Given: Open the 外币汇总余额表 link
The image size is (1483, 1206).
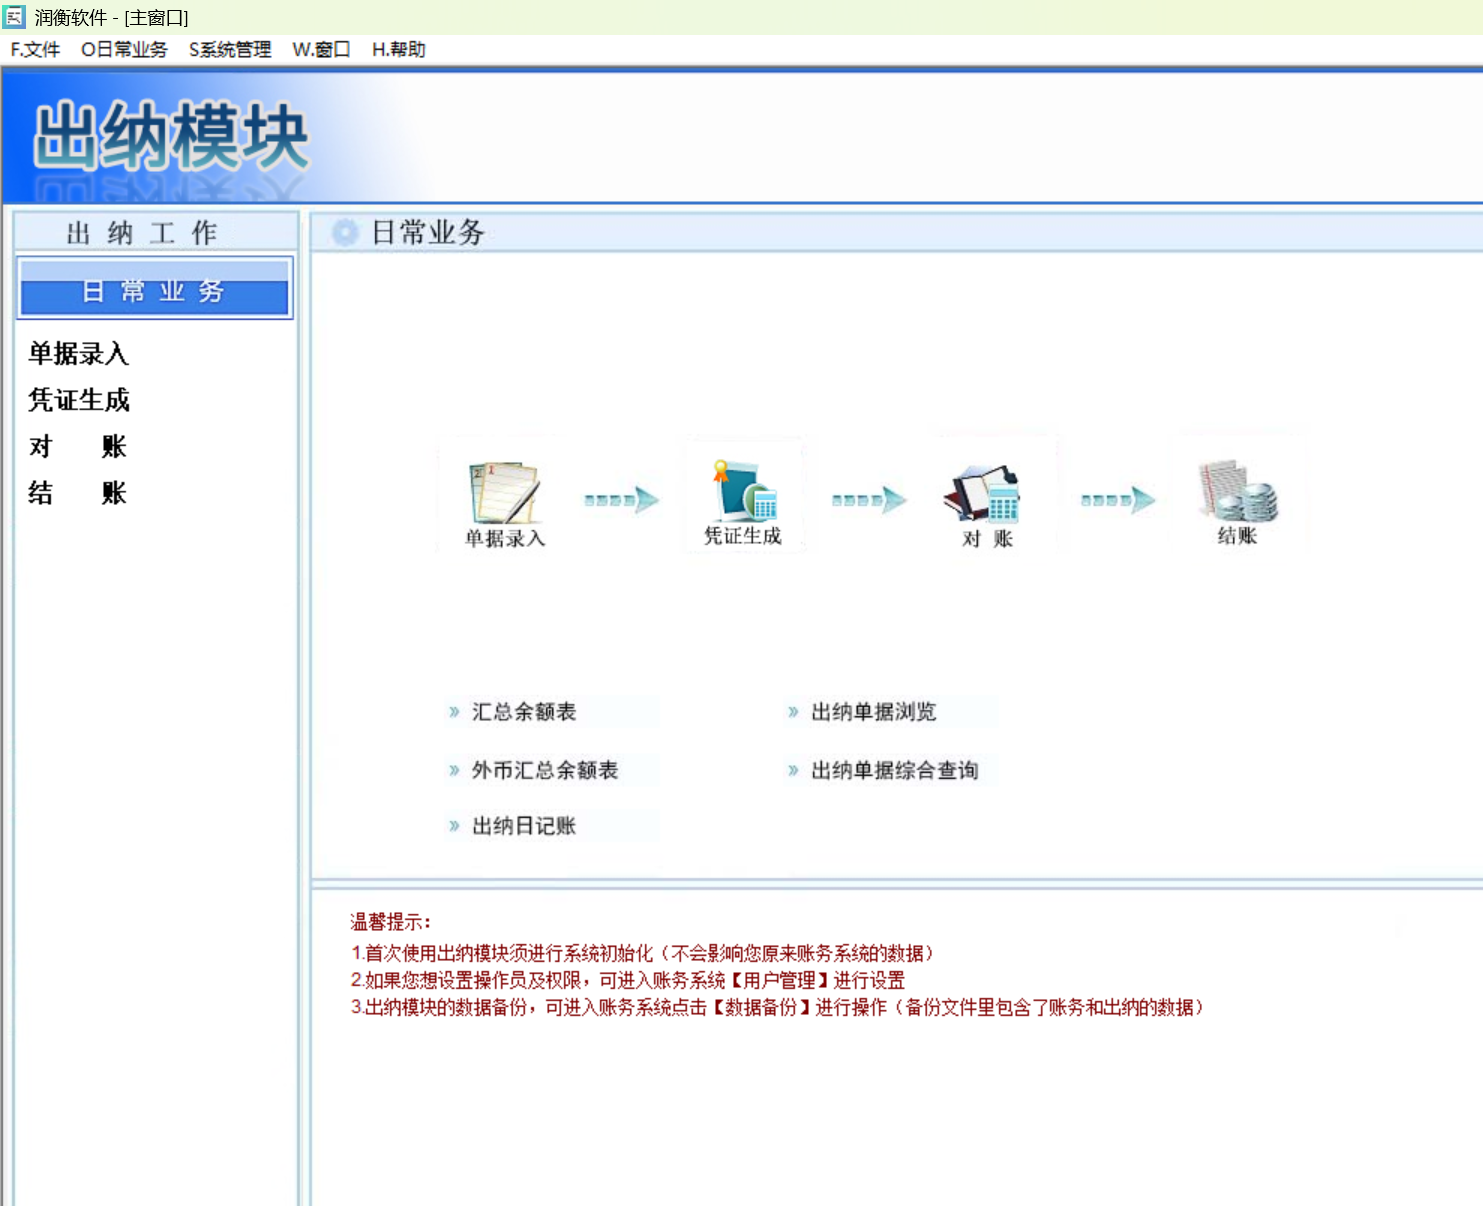Looking at the screenshot, I should coord(545,770).
